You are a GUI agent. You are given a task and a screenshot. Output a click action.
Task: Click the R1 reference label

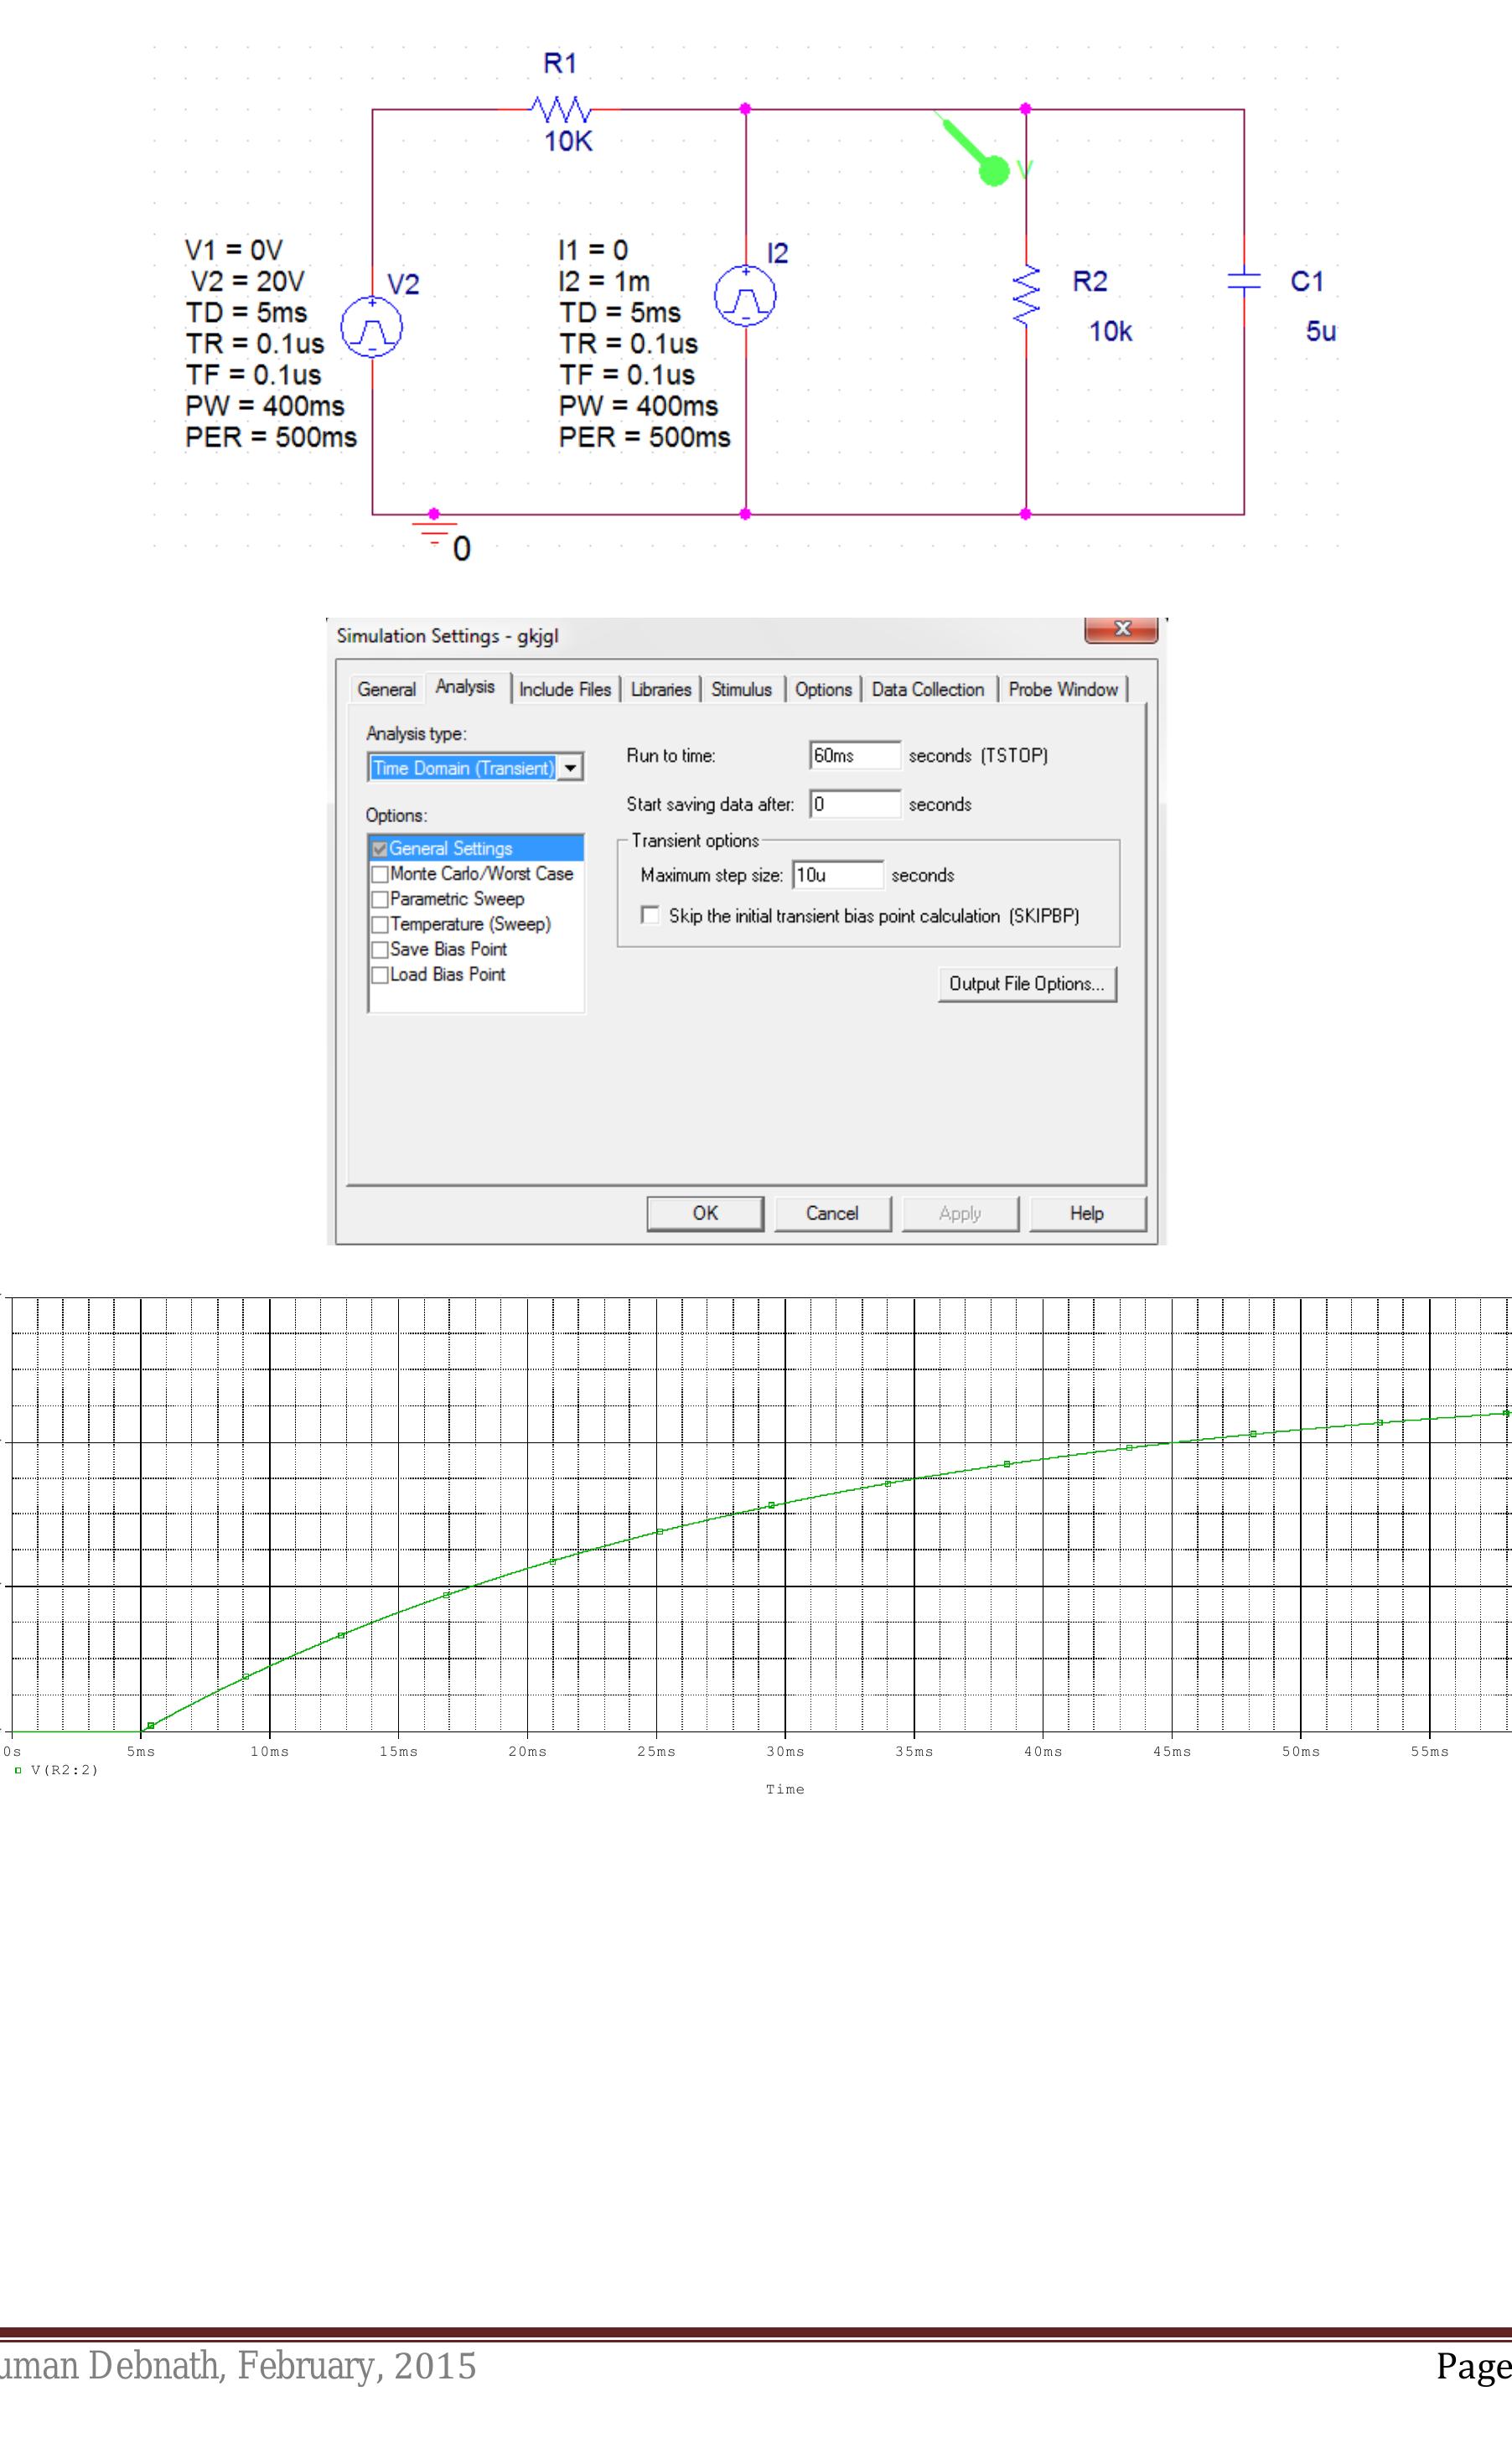click(560, 63)
